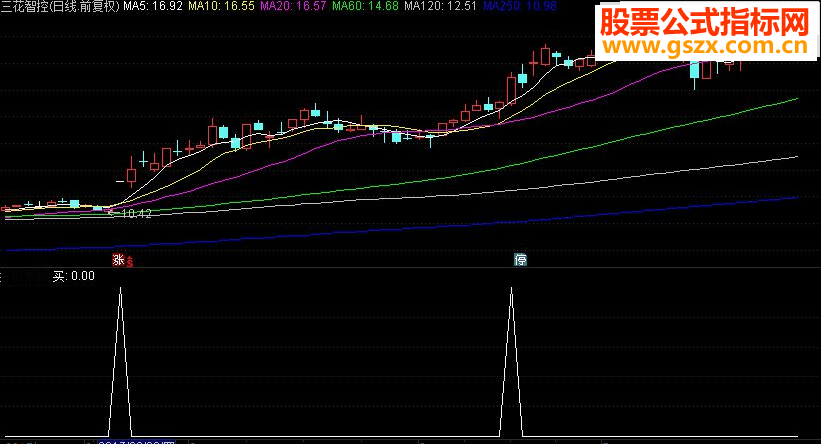Image resolution: width=822 pixels, height=448 pixels.
Task: Click the teal 停 marker icon
Action: (x=520, y=260)
